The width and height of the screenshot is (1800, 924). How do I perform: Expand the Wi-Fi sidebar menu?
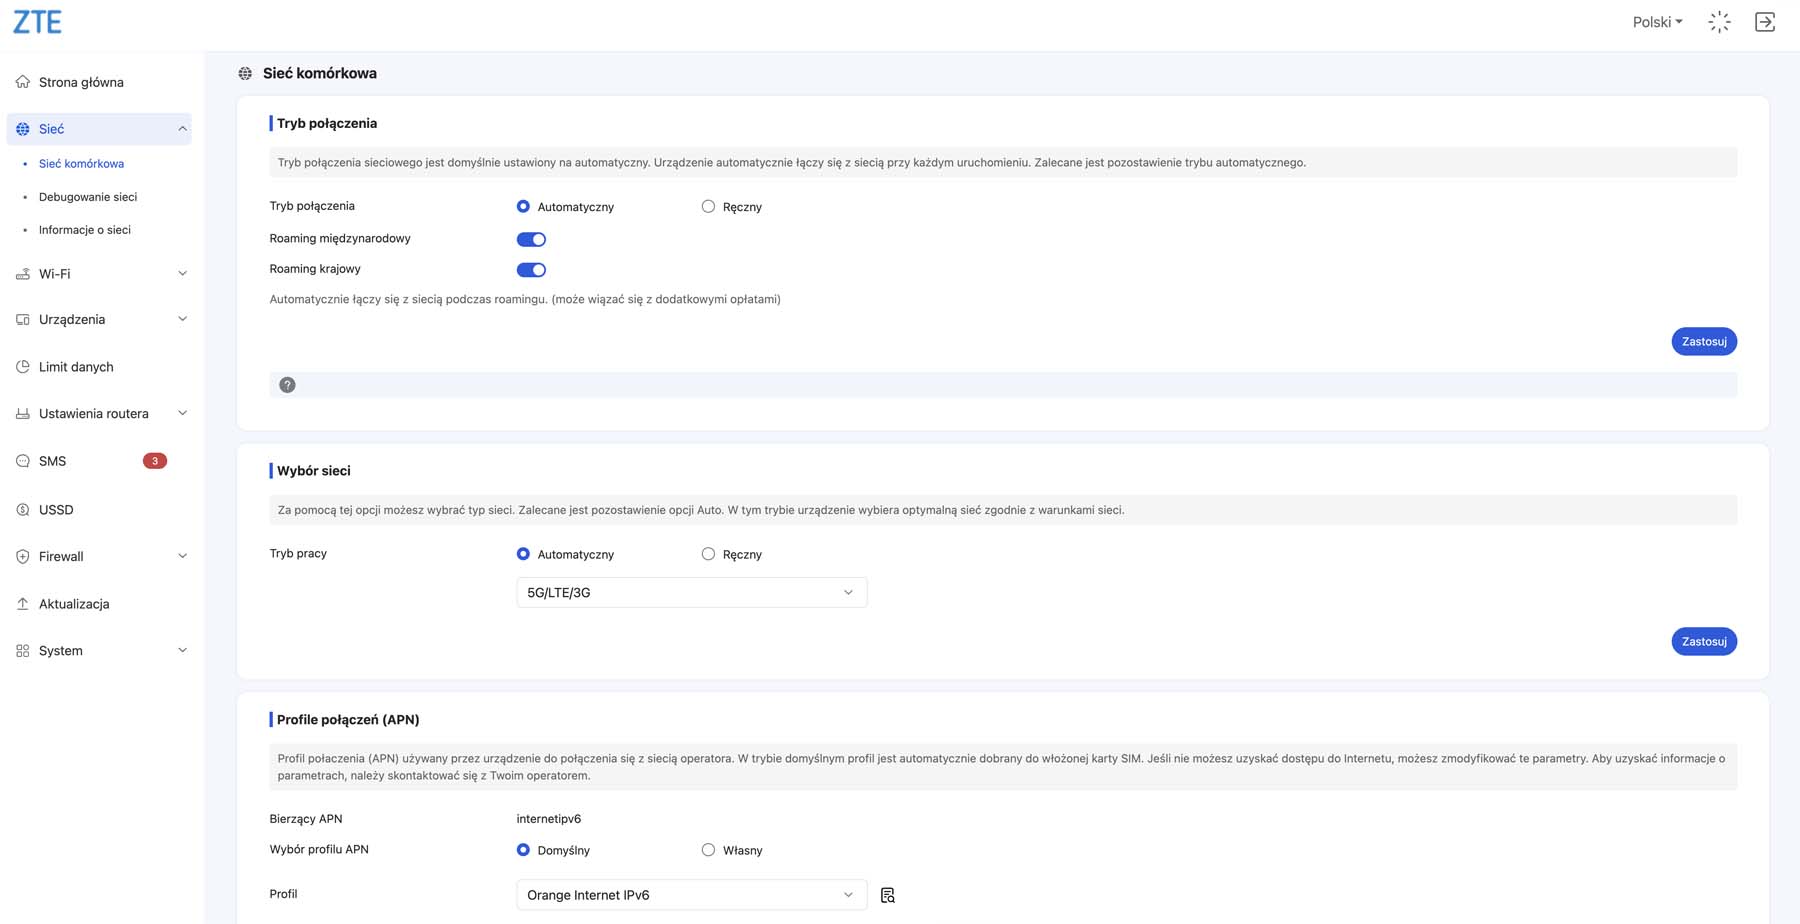click(100, 274)
